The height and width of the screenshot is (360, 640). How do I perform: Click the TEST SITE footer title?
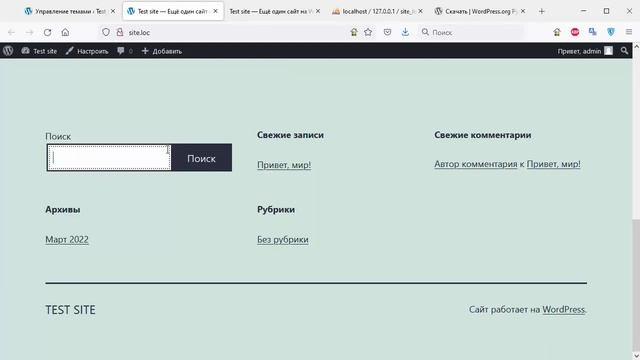(70, 310)
